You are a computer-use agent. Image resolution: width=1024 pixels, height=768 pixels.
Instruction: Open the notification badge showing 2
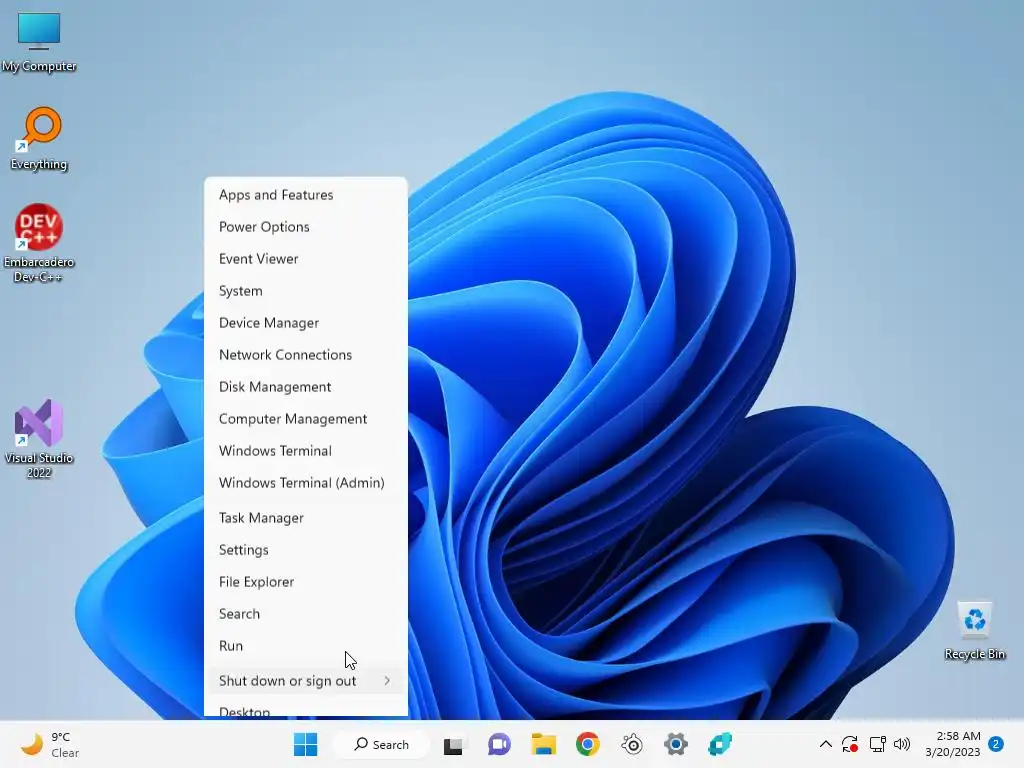click(996, 744)
